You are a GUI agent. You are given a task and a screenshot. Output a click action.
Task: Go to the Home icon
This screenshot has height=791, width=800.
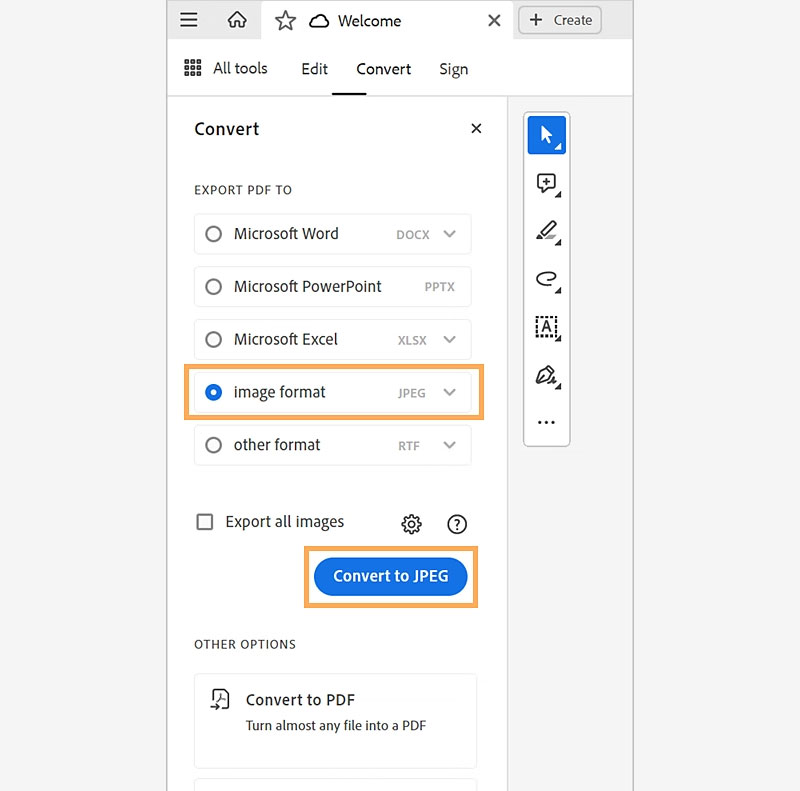(x=237, y=20)
